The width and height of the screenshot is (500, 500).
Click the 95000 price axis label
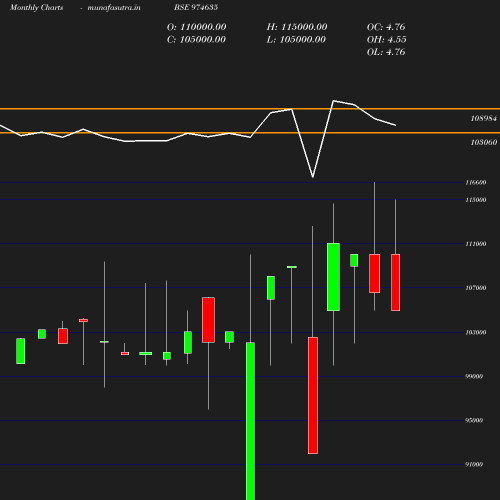474,420
